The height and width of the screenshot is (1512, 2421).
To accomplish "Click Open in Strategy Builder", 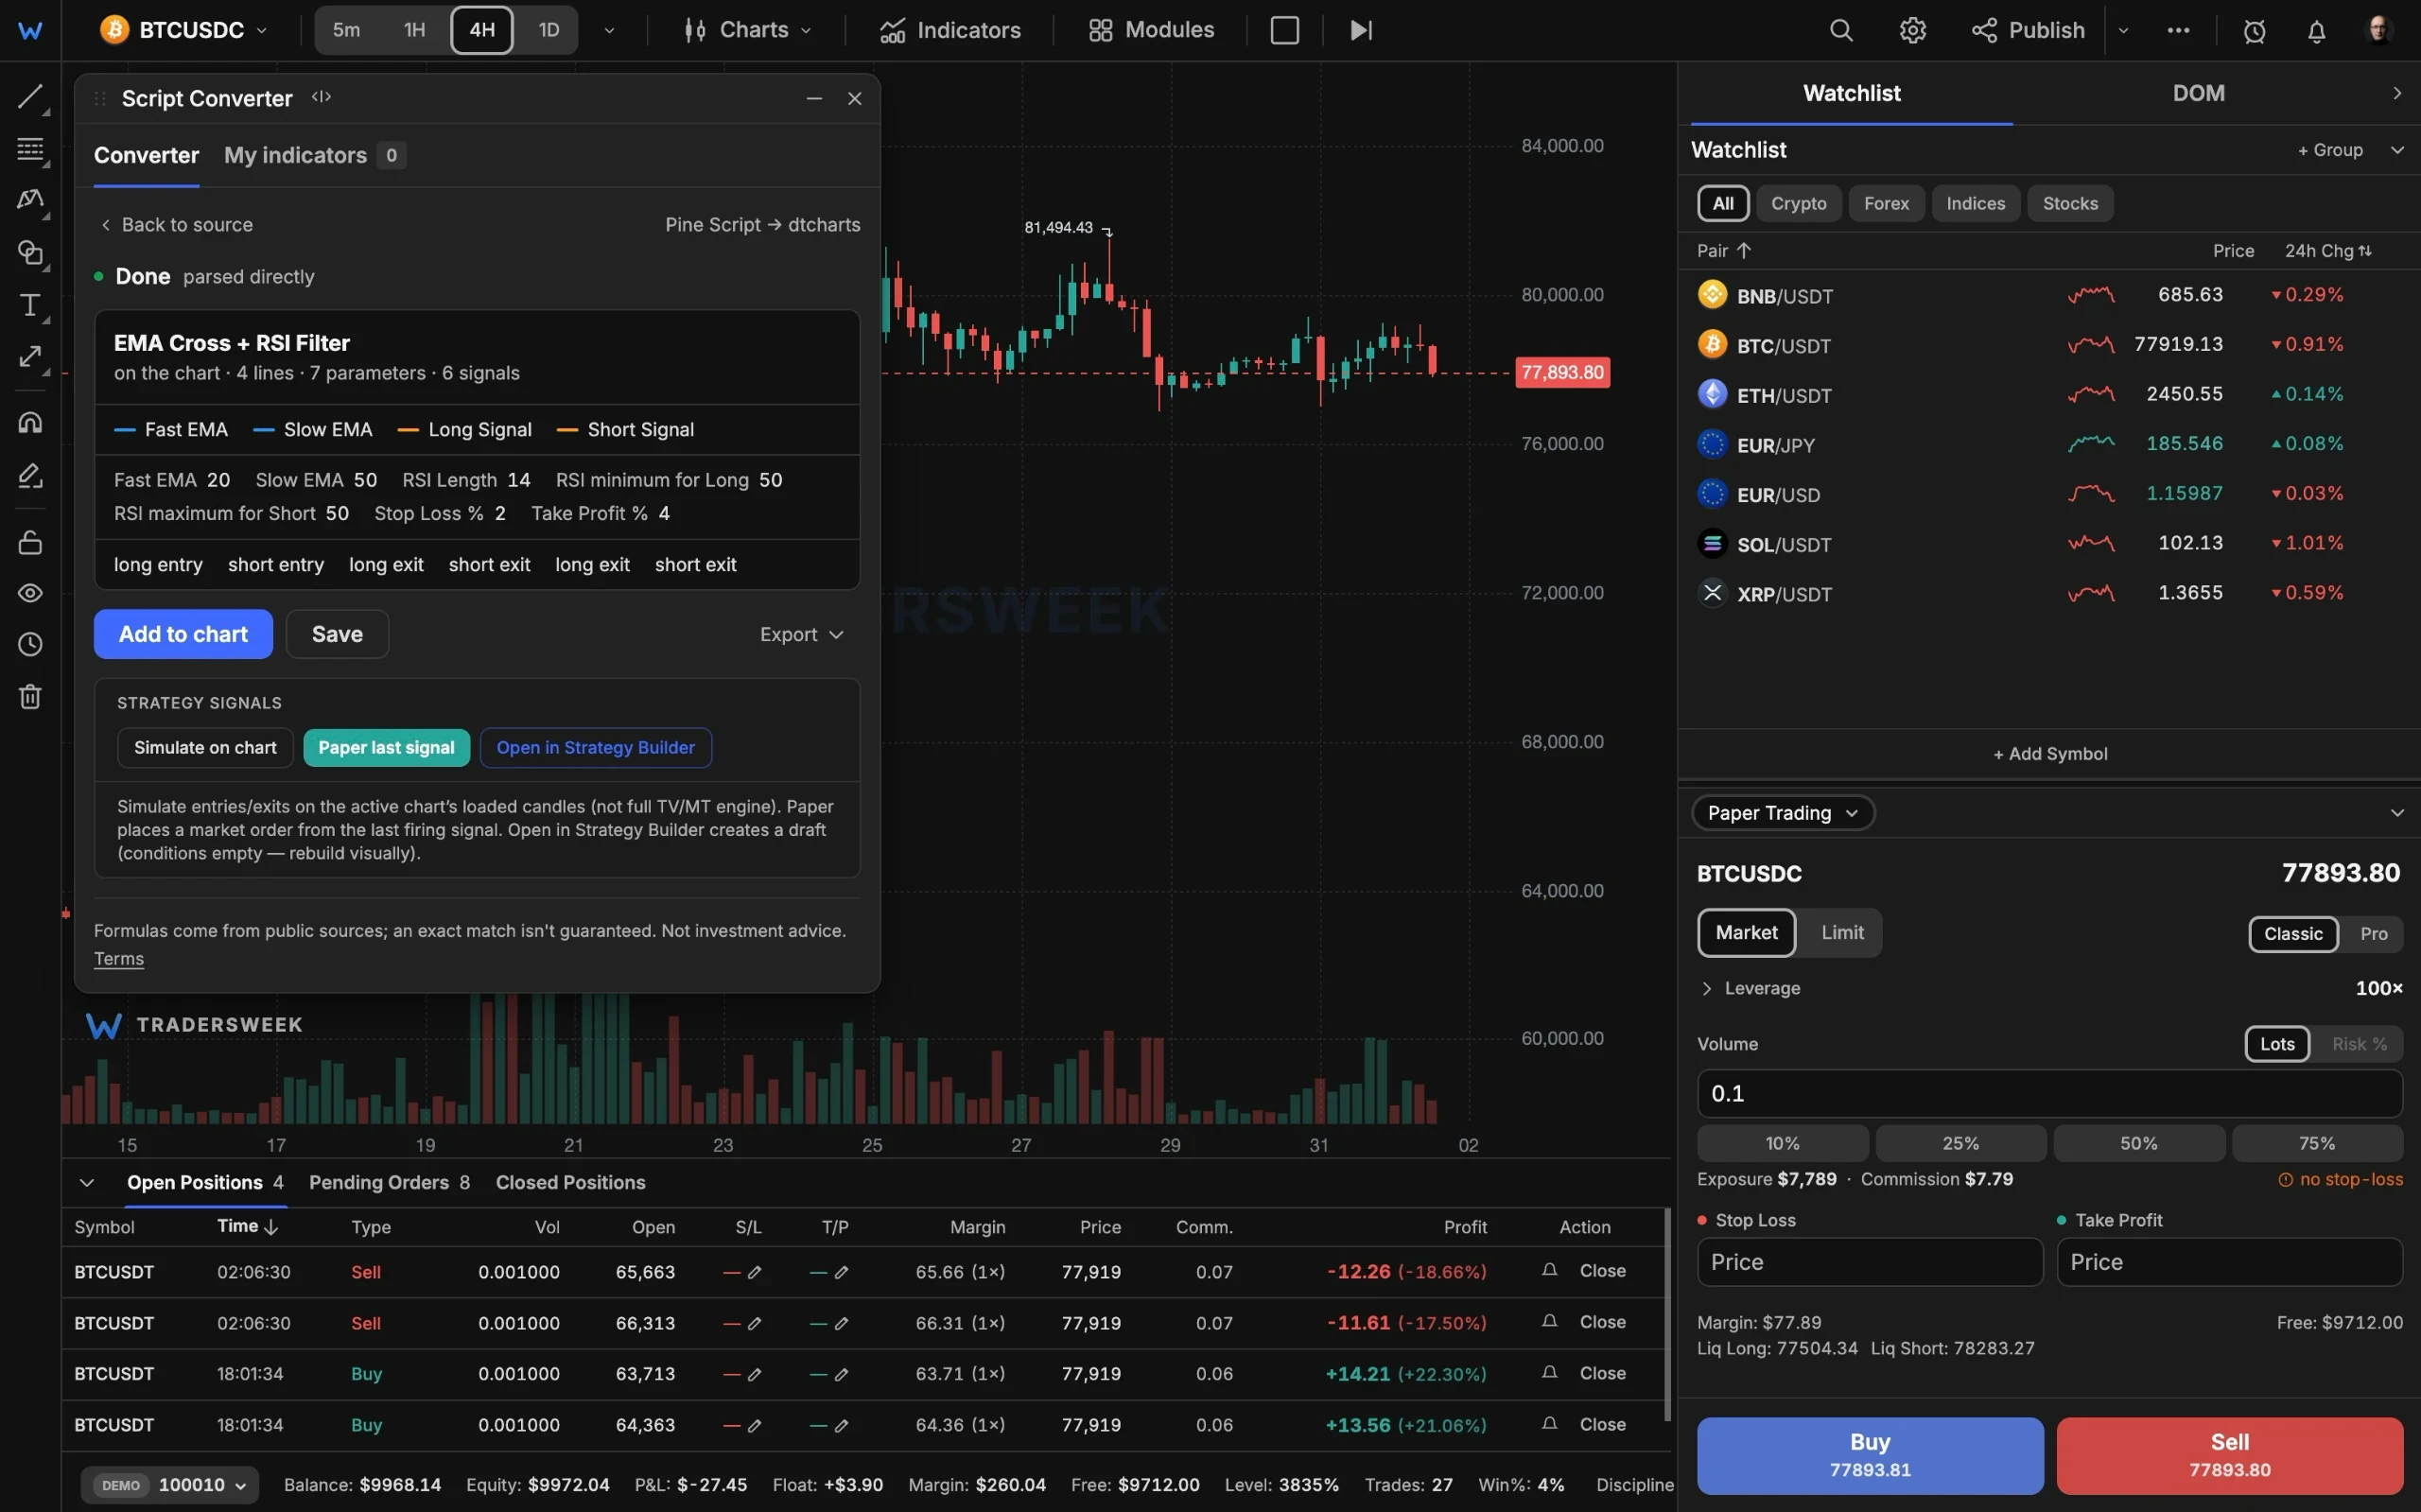I will click(x=595, y=747).
